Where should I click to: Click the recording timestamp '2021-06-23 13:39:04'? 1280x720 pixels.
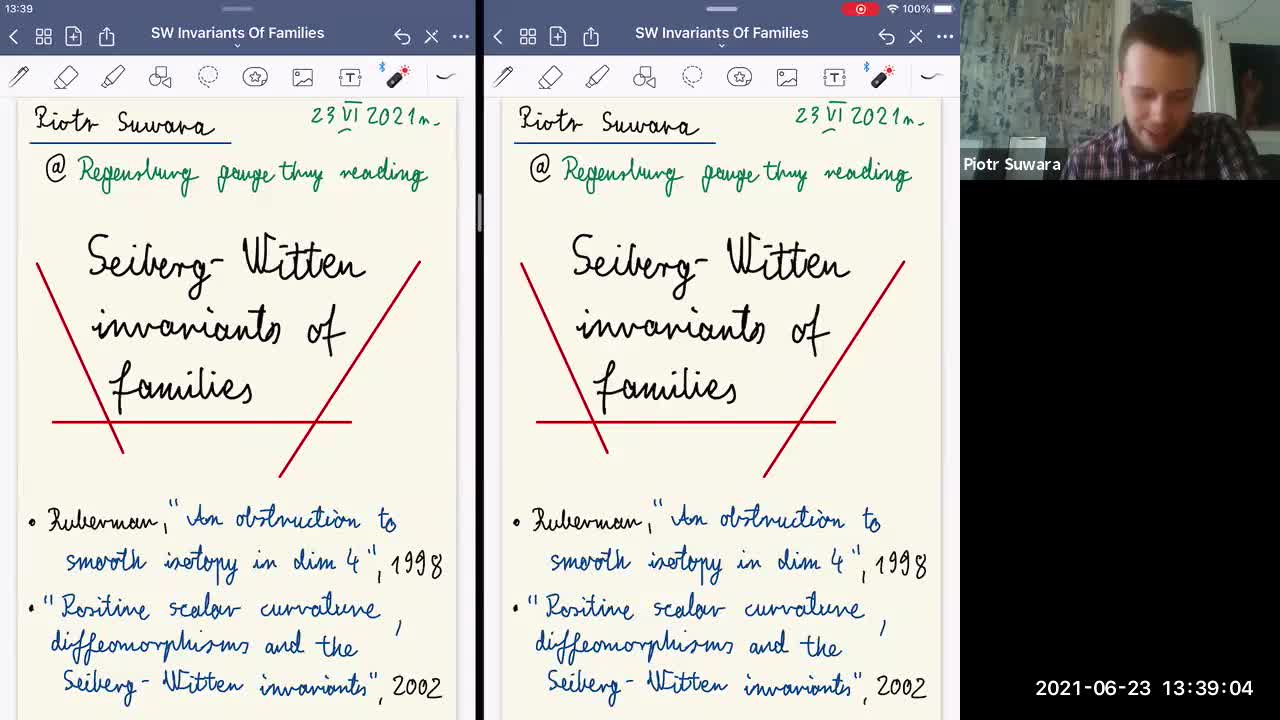point(1144,688)
